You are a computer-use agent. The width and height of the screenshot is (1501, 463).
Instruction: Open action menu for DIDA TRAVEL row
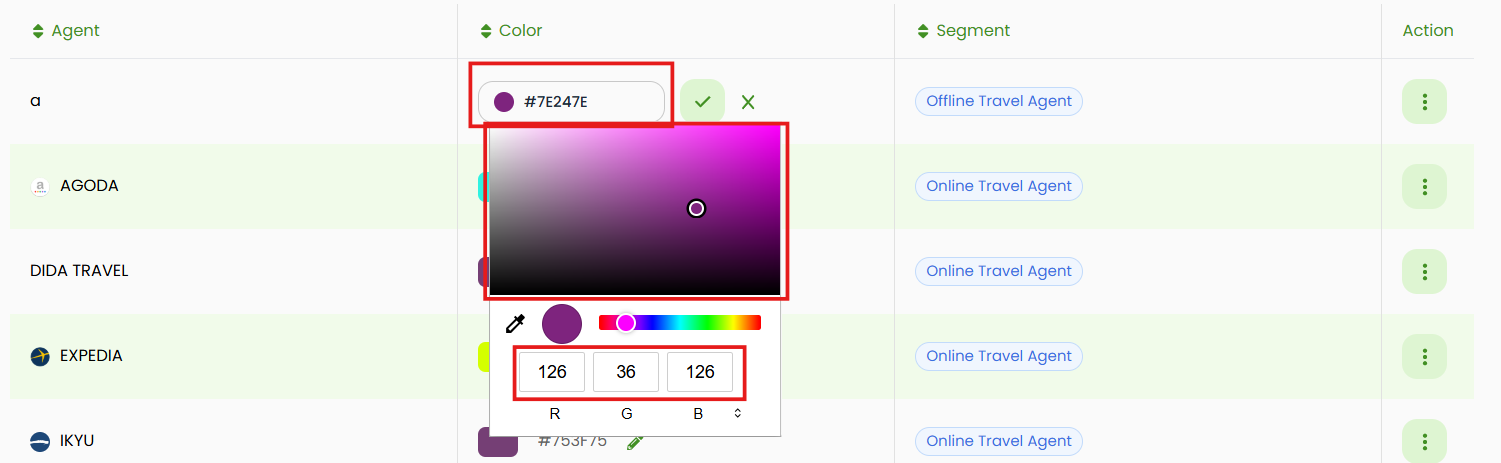[1424, 271]
